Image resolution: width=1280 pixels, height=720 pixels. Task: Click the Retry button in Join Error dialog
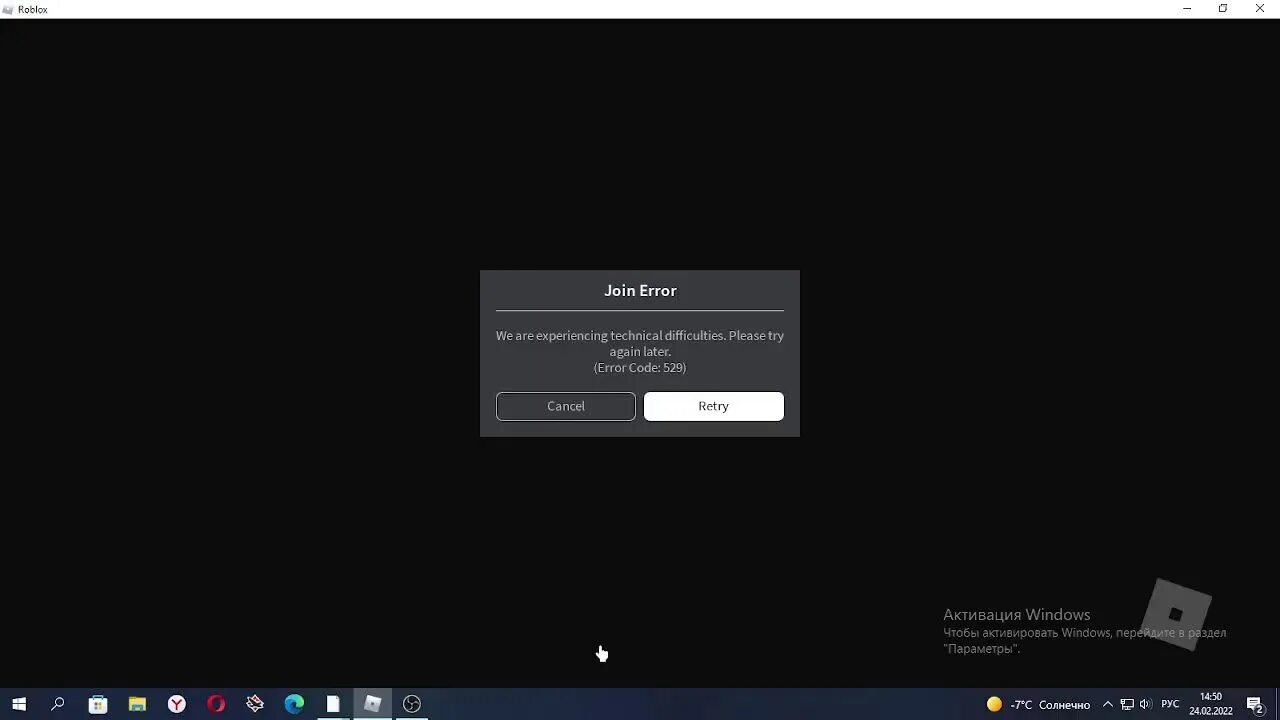click(714, 406)
